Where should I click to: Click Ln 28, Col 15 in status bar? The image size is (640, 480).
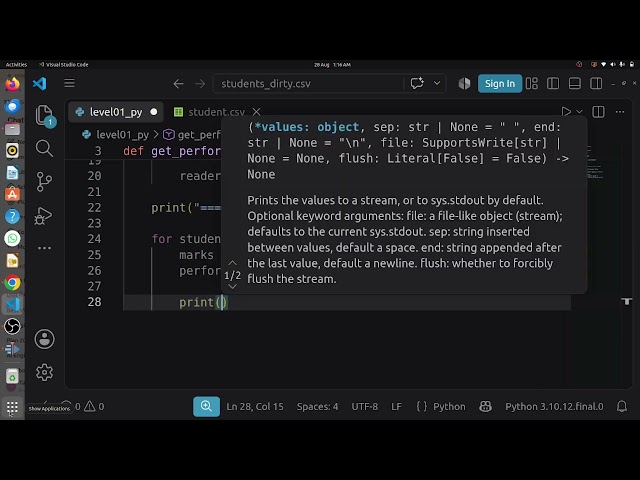(x=255, y=407)
